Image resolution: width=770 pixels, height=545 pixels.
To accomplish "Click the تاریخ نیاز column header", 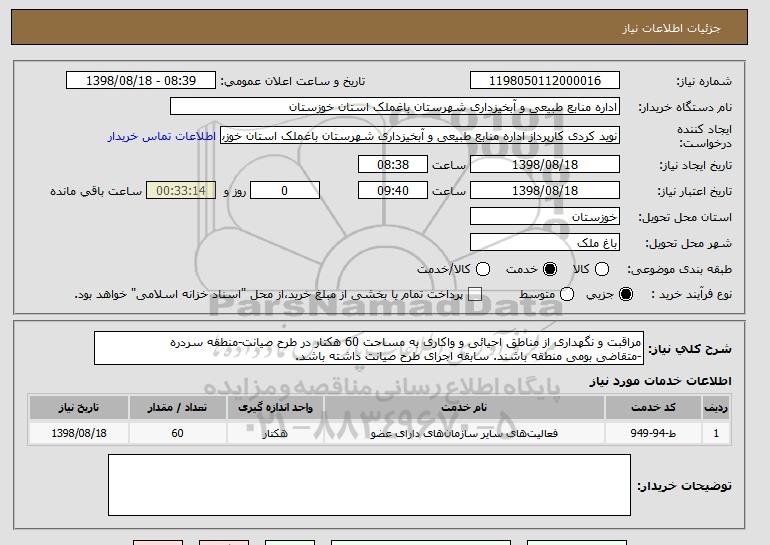I will pyautogui.click(x=79, y=408).
